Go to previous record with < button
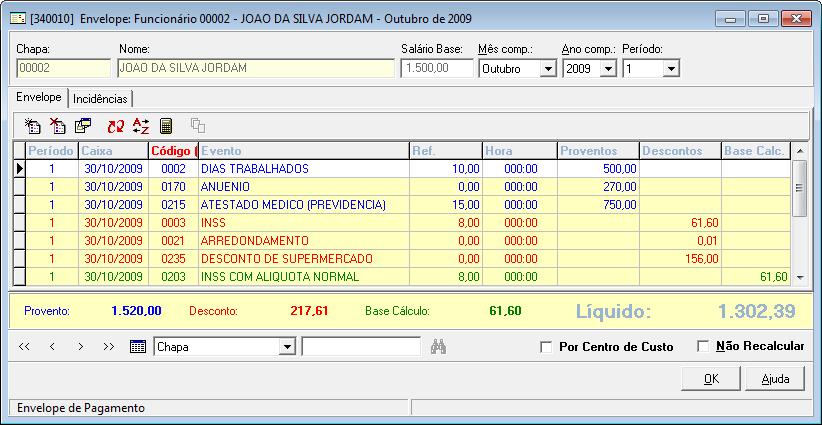 (52, 347)
